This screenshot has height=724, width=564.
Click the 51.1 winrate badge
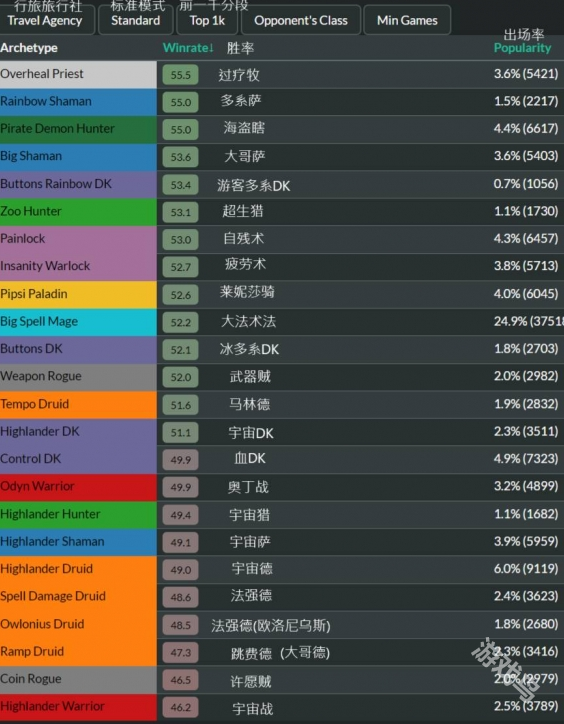(181, 432)
